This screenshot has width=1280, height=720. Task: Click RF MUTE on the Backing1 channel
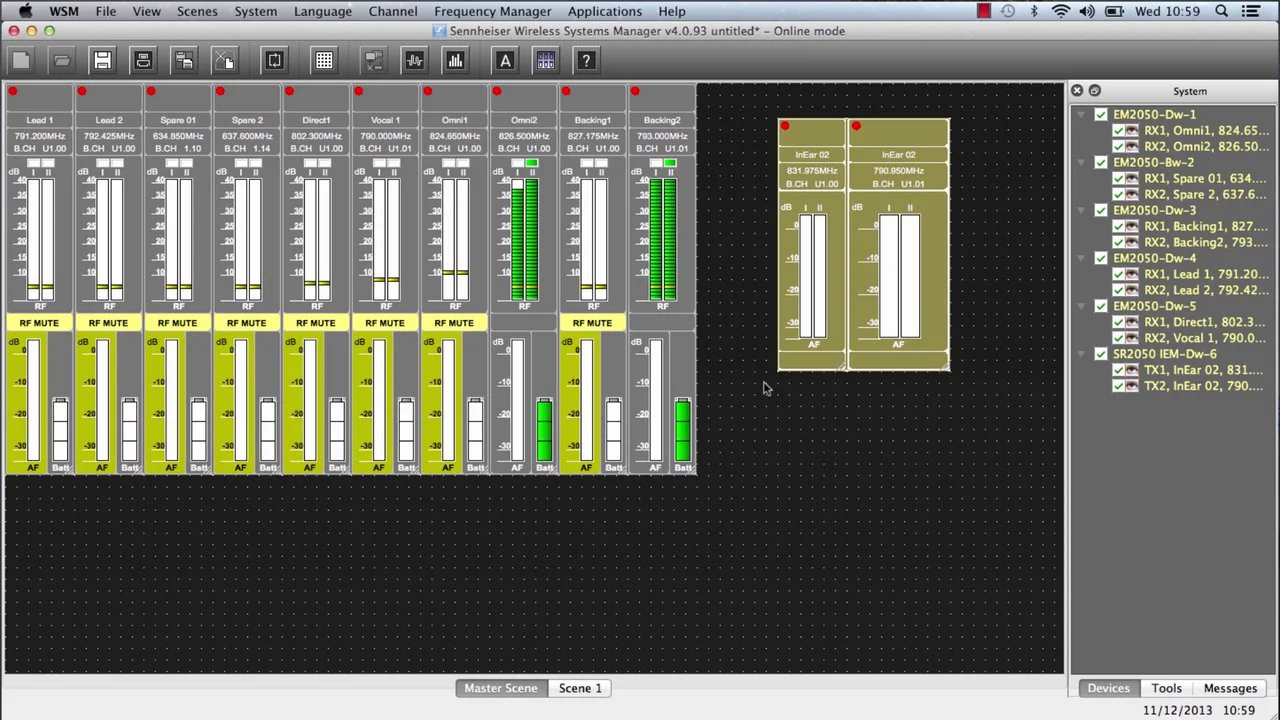(592, 323)
